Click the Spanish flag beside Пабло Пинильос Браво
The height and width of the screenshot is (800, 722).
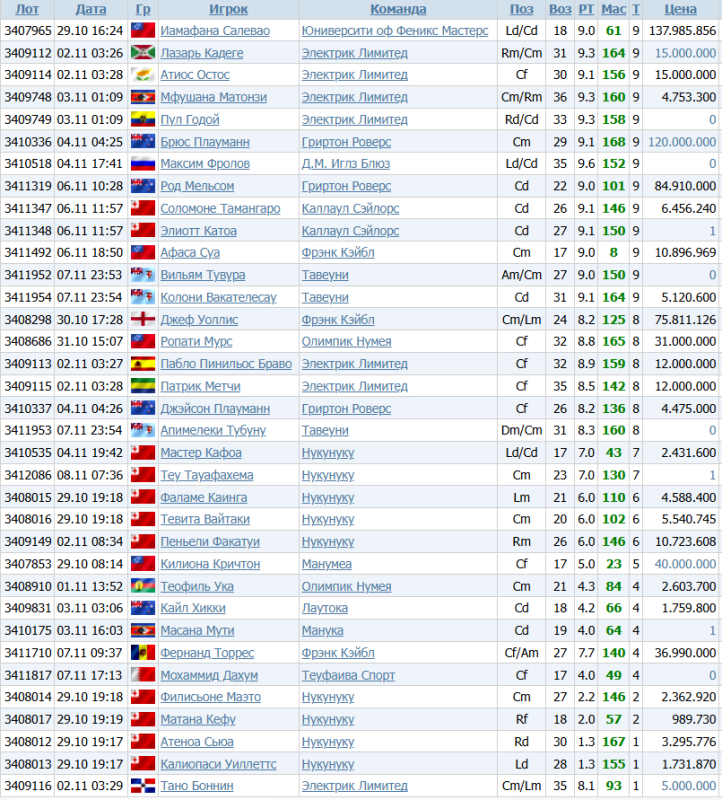pyautogui.click(x=142, y=364)
